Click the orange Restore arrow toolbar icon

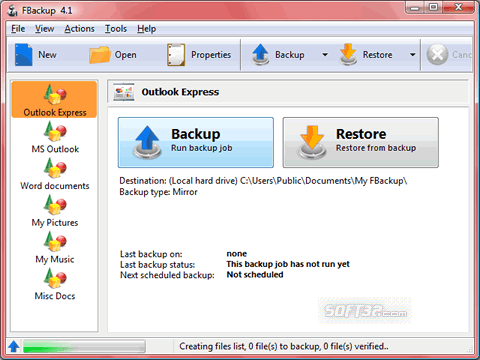click(348, 55)
